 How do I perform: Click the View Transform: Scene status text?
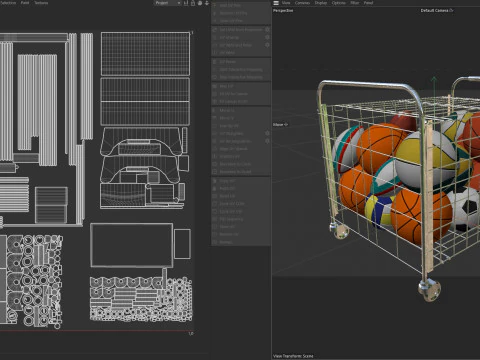[293, 356]
